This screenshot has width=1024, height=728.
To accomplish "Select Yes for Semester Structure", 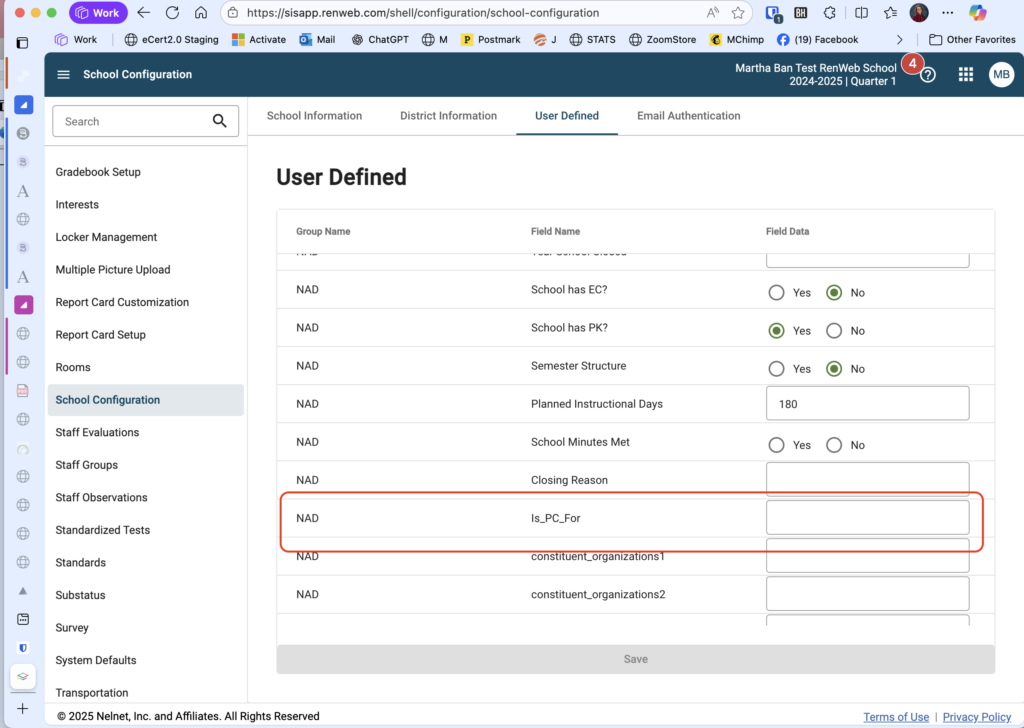I will point(777,369).
